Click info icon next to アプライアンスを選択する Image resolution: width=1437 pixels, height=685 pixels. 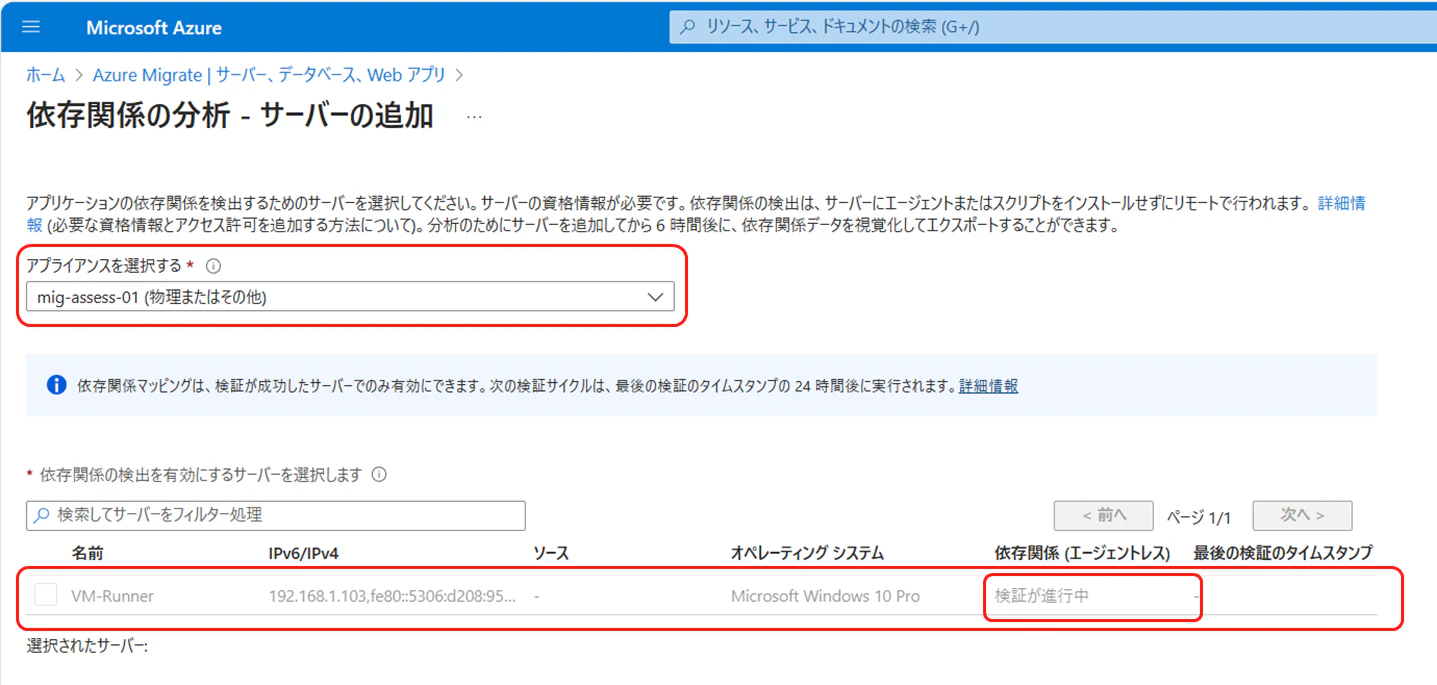coord(212,267)
